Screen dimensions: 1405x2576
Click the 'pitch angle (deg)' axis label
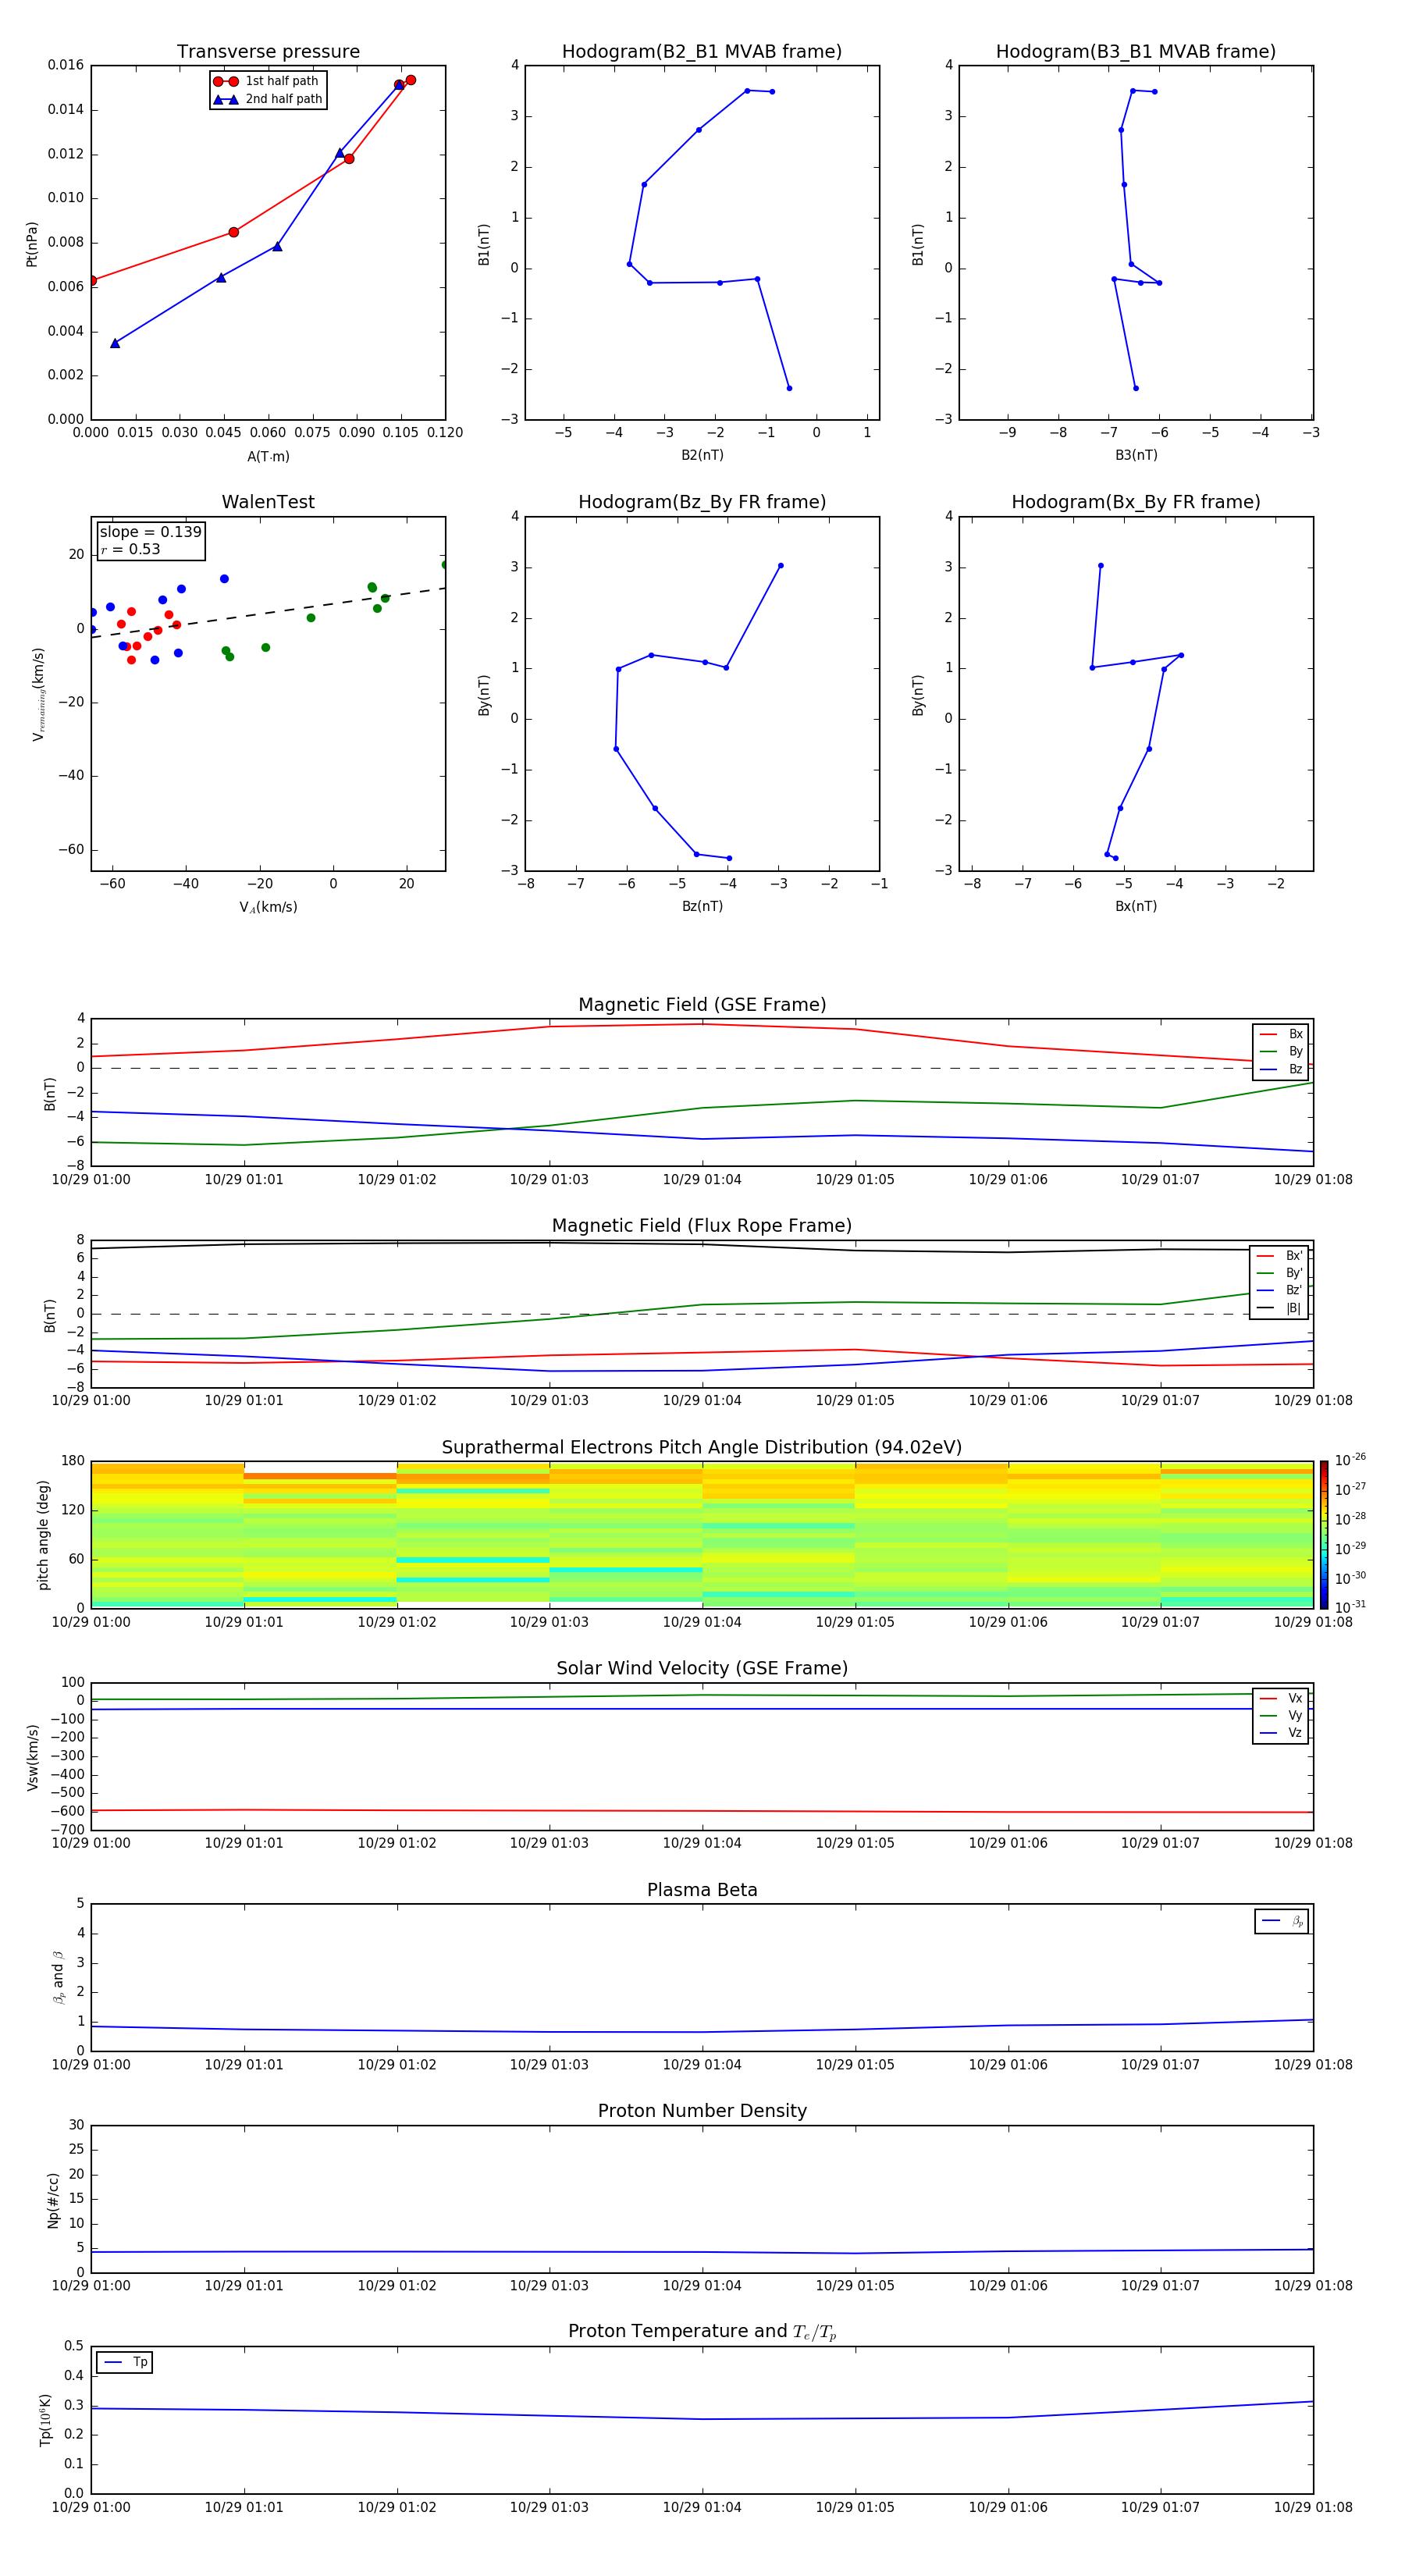point(43,1535)
